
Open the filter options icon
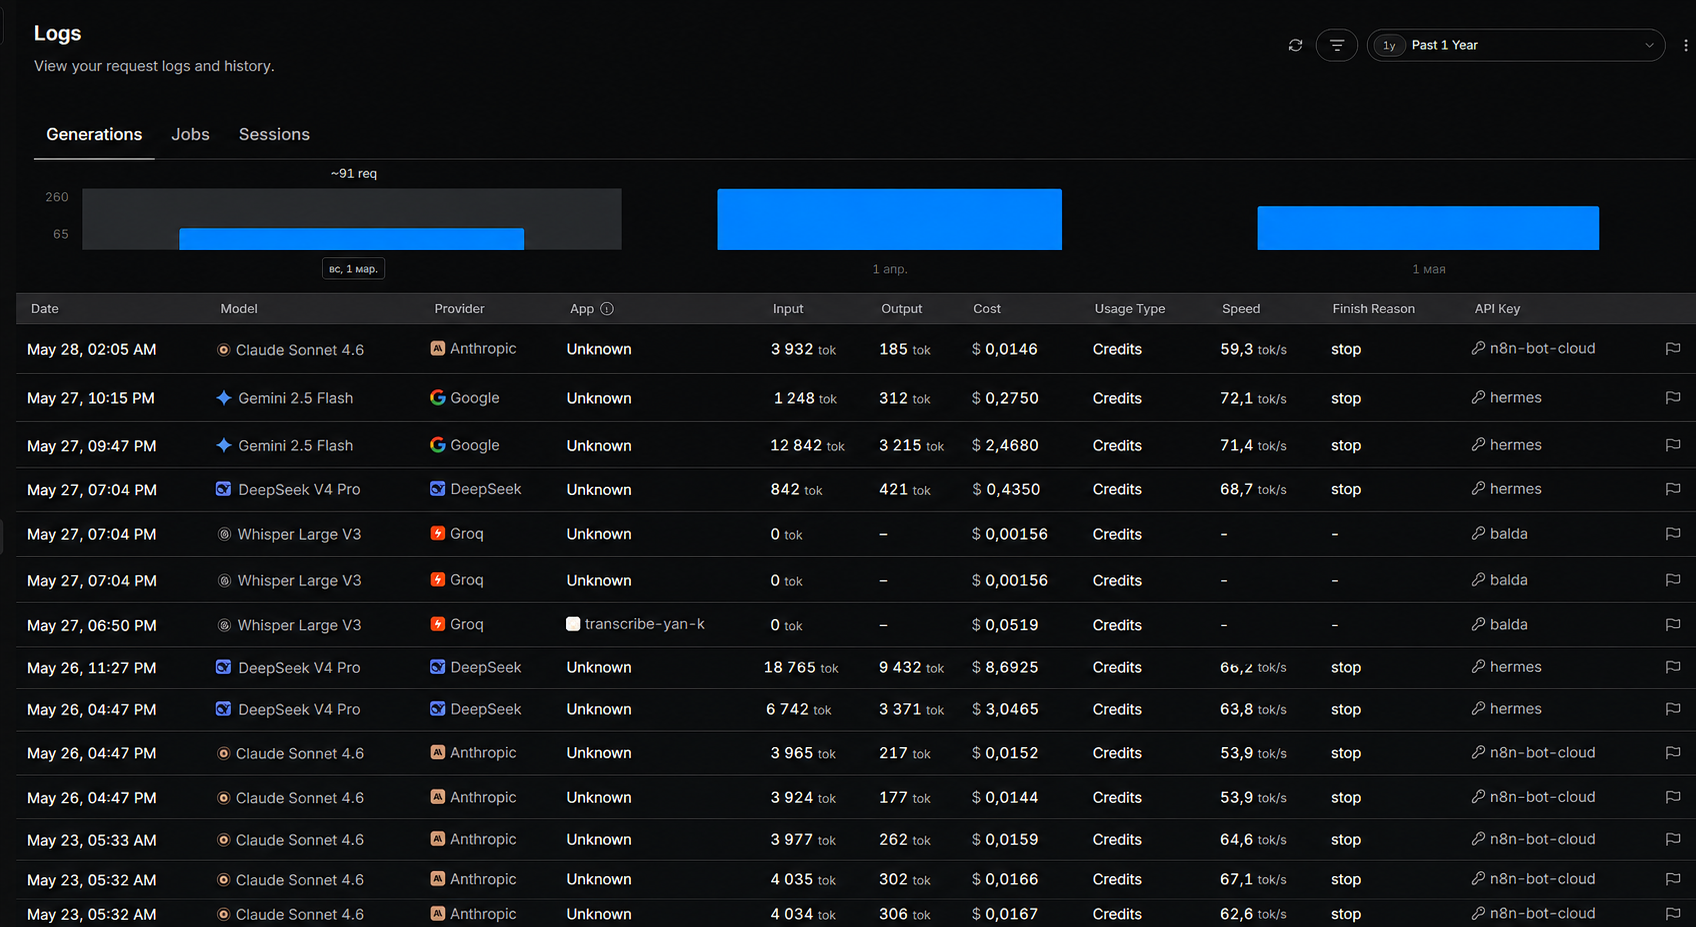tap(1337, 45)
